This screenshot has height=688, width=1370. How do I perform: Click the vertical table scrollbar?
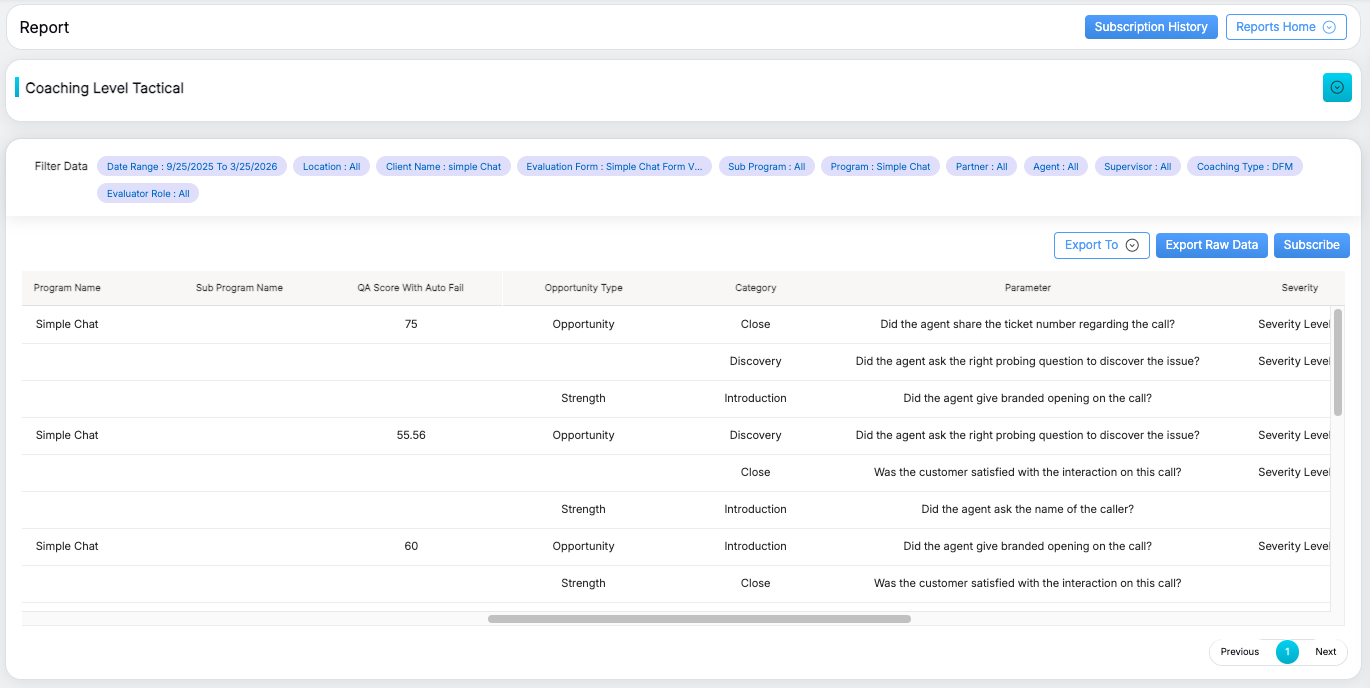click(x=1337, y=362)
